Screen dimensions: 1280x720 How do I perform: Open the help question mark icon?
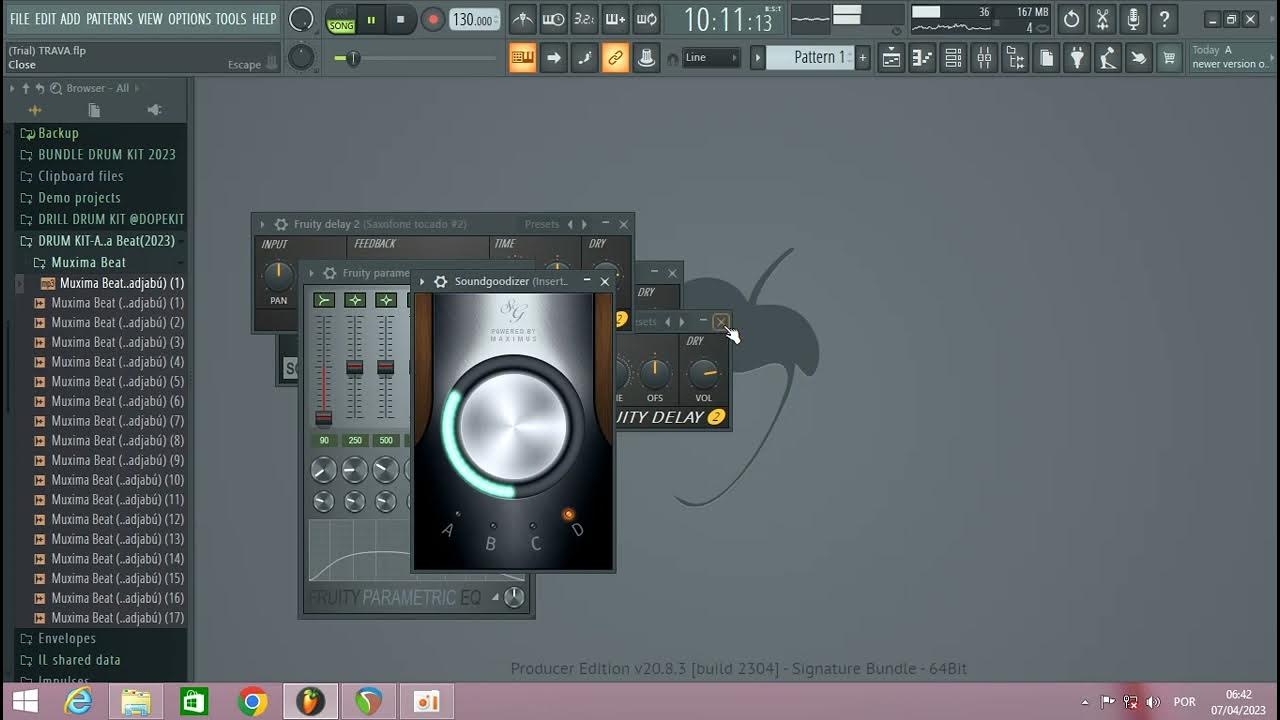[1164, 19]
